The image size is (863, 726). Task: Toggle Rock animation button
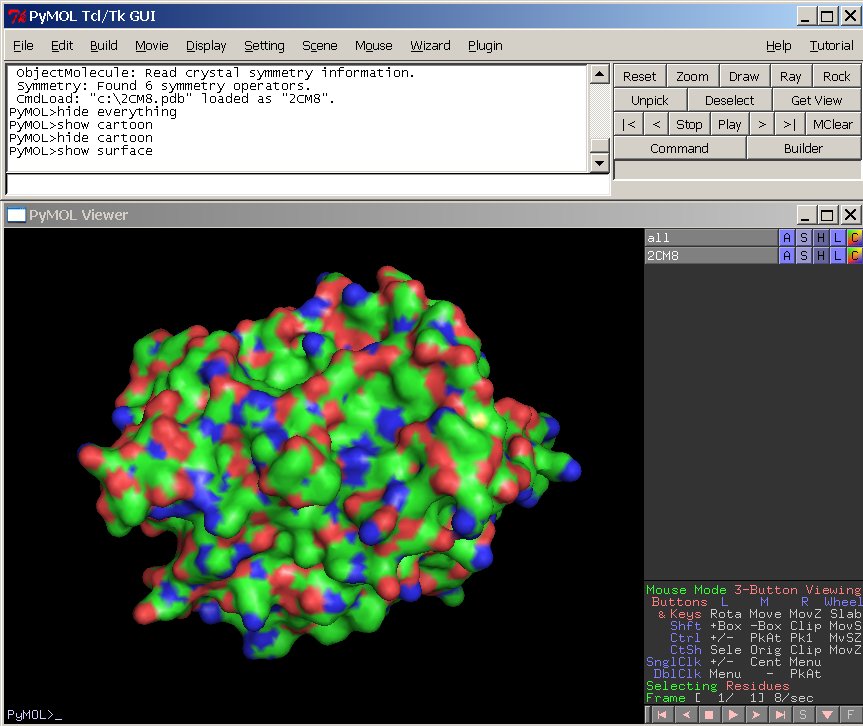tap(836, 76)
